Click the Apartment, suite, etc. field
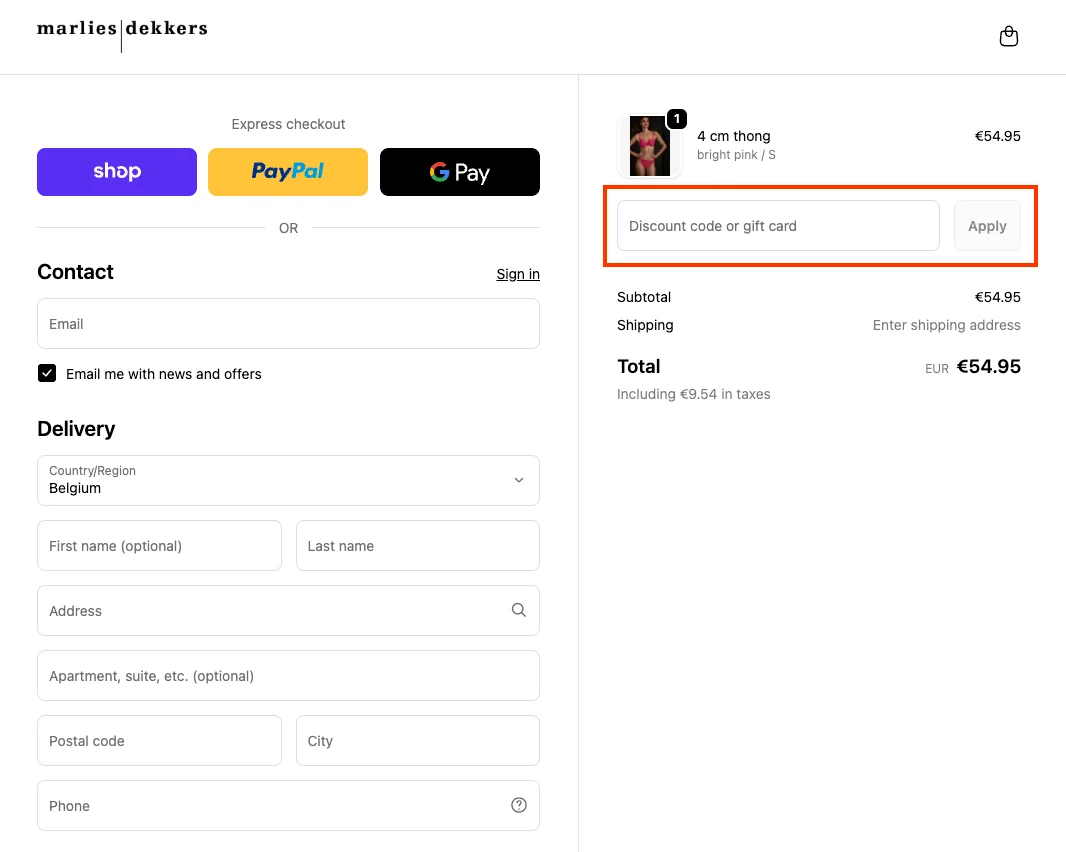 coord(288,675)
